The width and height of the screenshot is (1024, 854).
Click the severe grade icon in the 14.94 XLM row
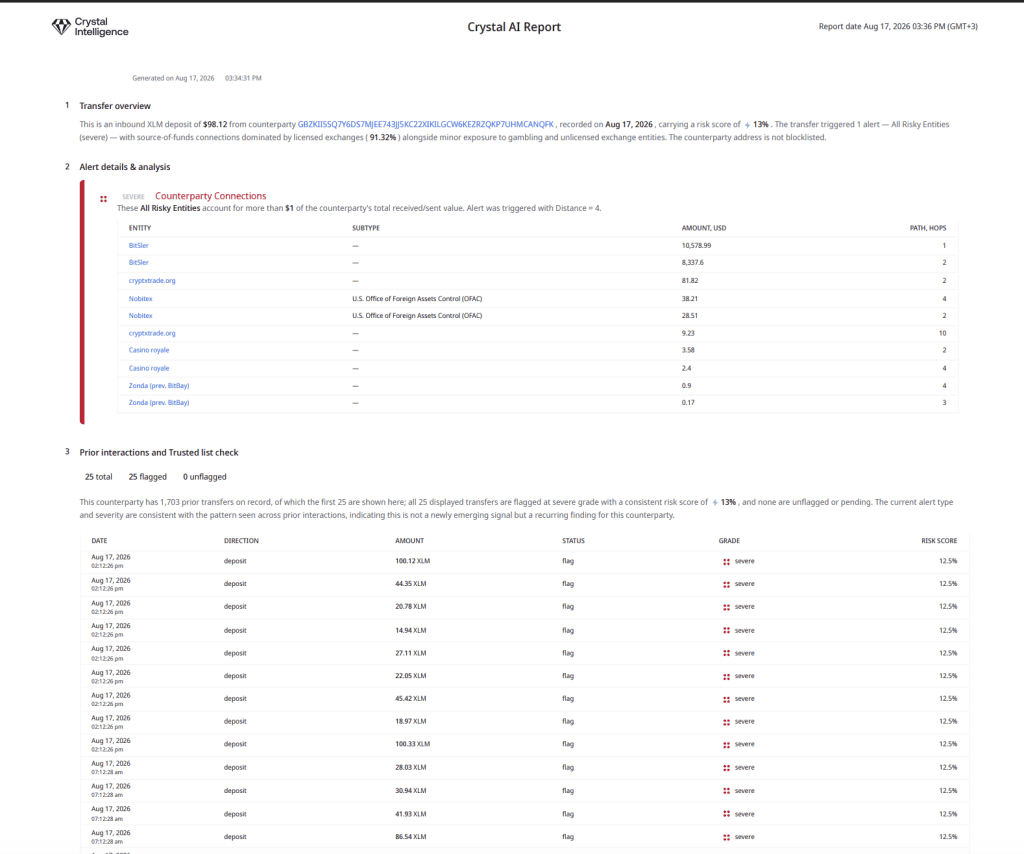click(726, 631)
